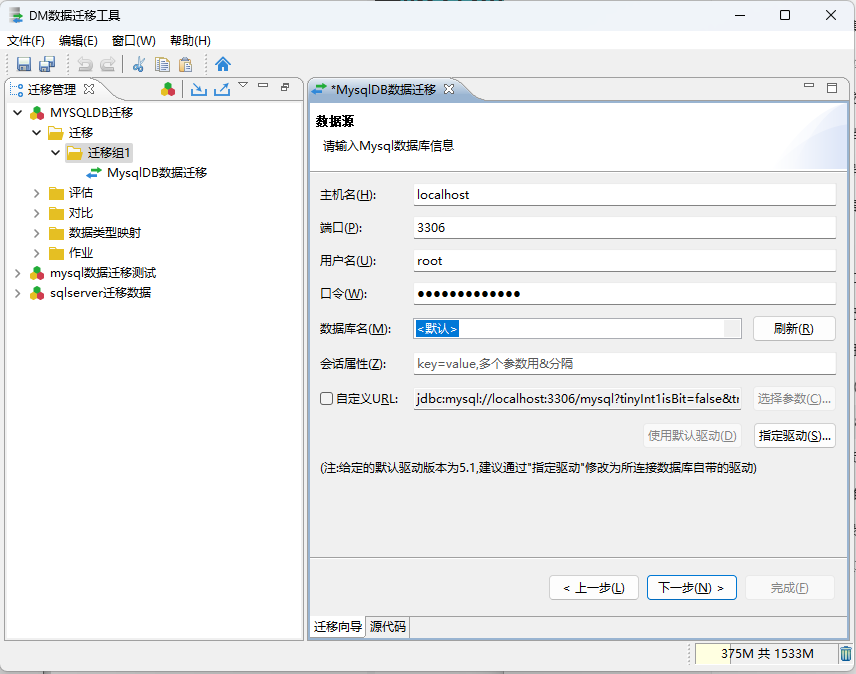Restore the 迁移管理 panel view
The image size is (856, 674).
coord(285,87)
